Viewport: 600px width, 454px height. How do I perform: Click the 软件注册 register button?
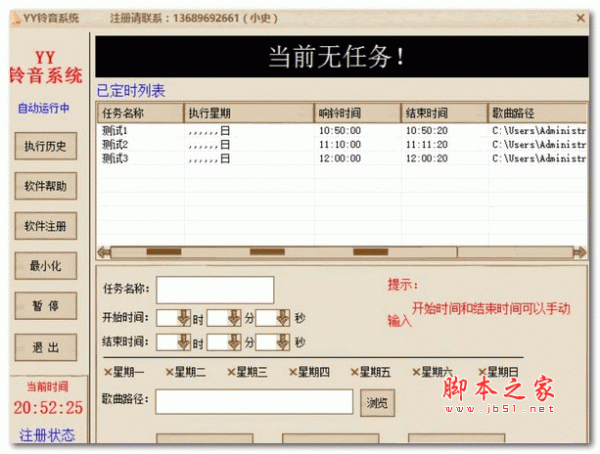(46, 226)
